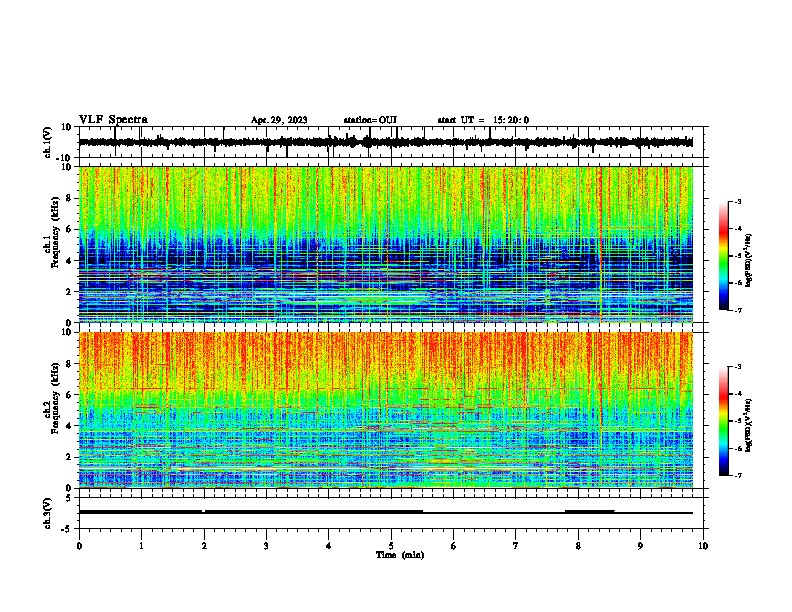Click the "ch.1(V)" waveform axis label
The height and width of the screenshot is (612, 792).
click(48, 142)
